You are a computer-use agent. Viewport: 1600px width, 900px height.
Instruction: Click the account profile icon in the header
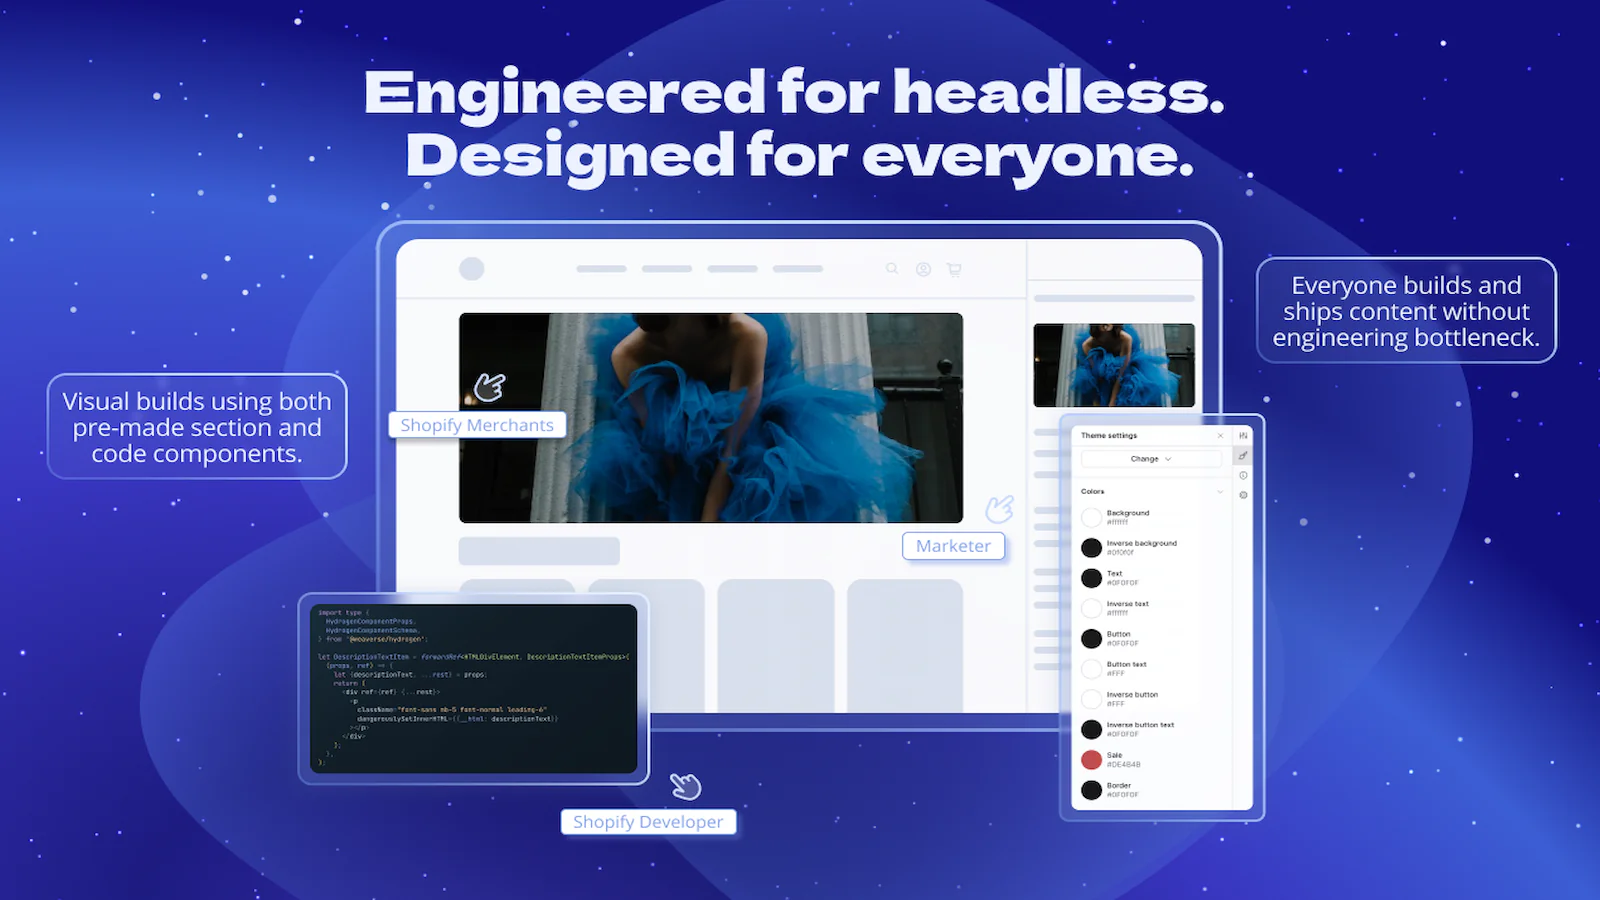click(922, 268)
